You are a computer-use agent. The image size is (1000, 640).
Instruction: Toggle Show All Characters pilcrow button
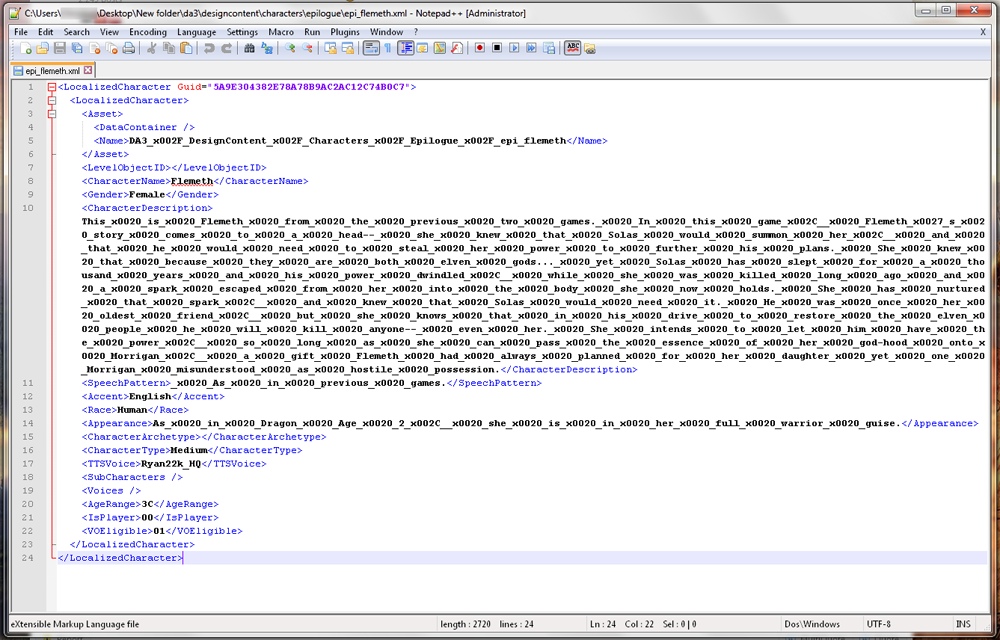tap(387, 48)
